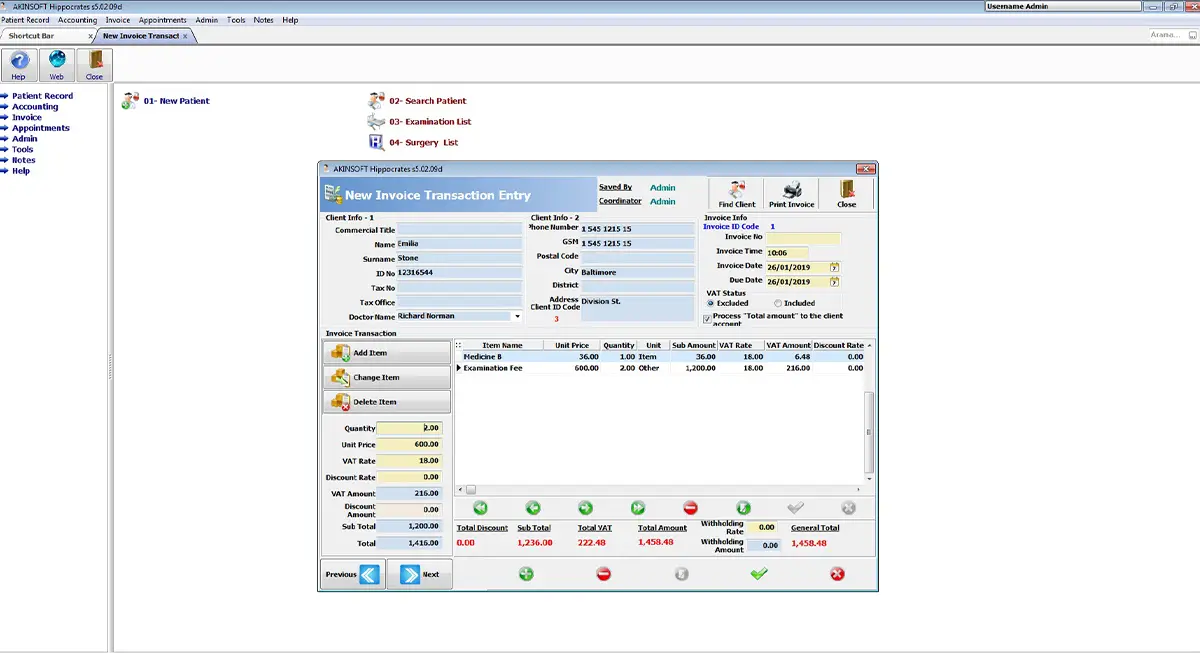Screen dimensions: 1200x653
Task: Open Admin menu in menu bar
Action: pyautogui.click(x=207, y=20)
